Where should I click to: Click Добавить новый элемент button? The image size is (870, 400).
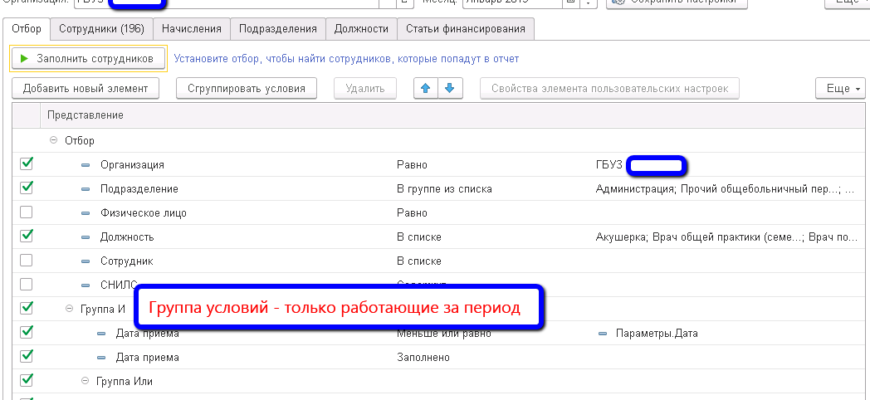pyautogui.click(x=85, y=88)
